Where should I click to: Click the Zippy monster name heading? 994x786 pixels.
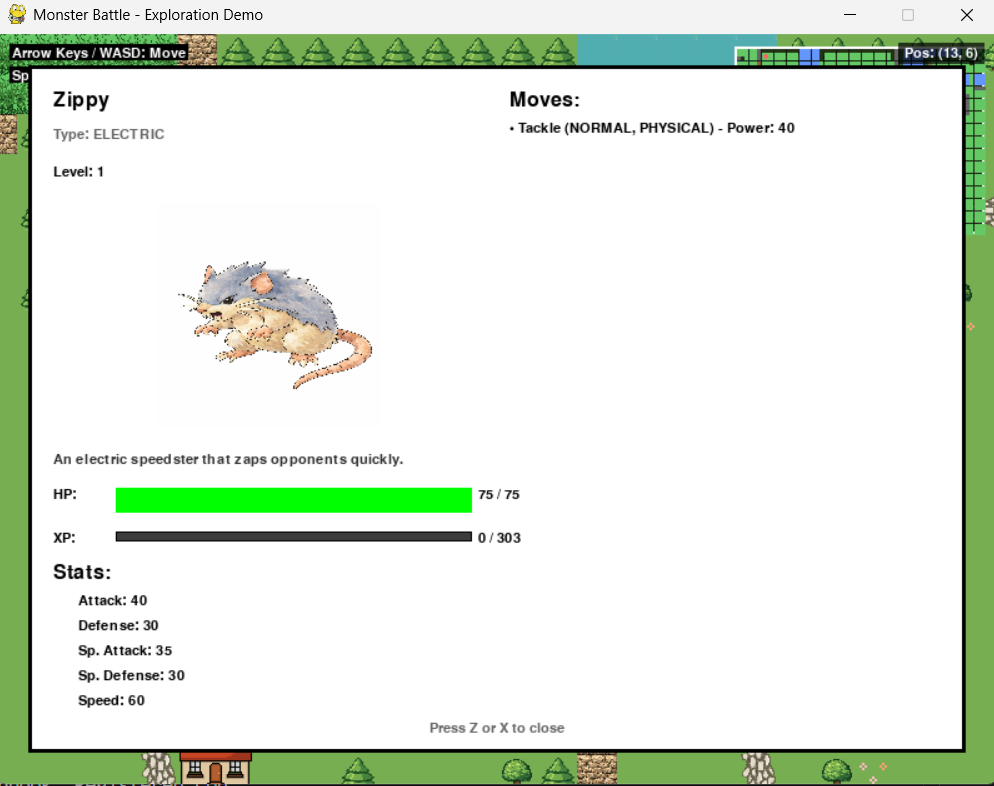[x=81, y=100]
